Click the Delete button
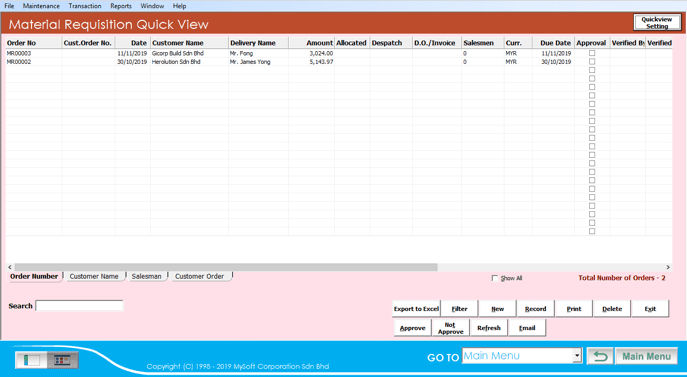687x377 pixels. tap(612, 309)
